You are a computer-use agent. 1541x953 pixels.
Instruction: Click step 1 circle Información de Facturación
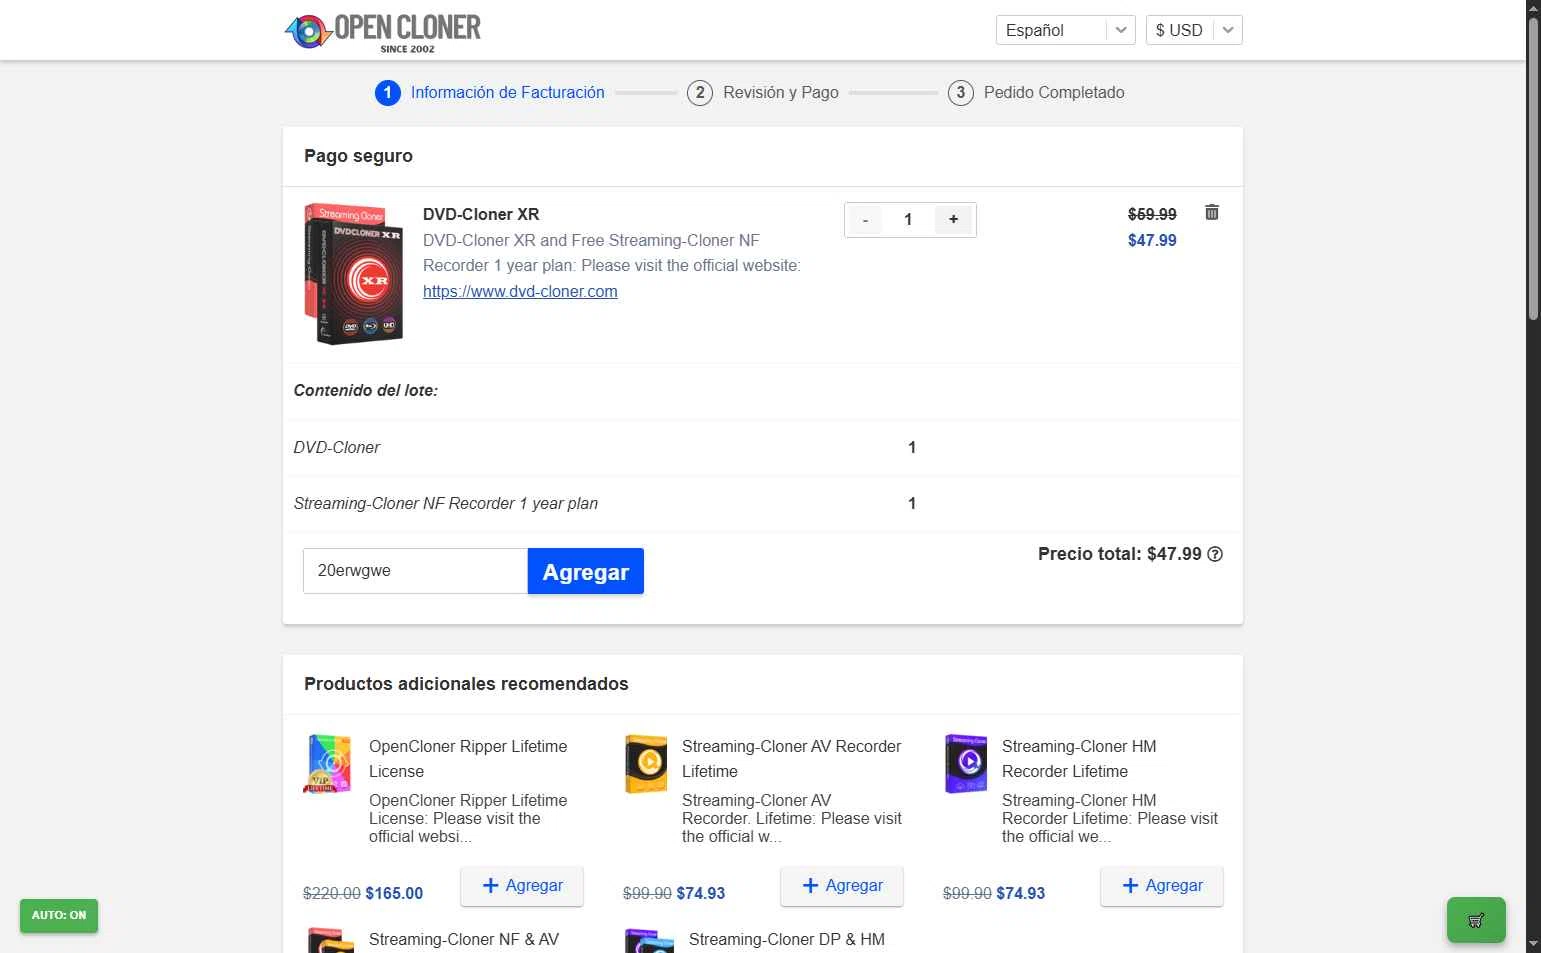point(388,93)
